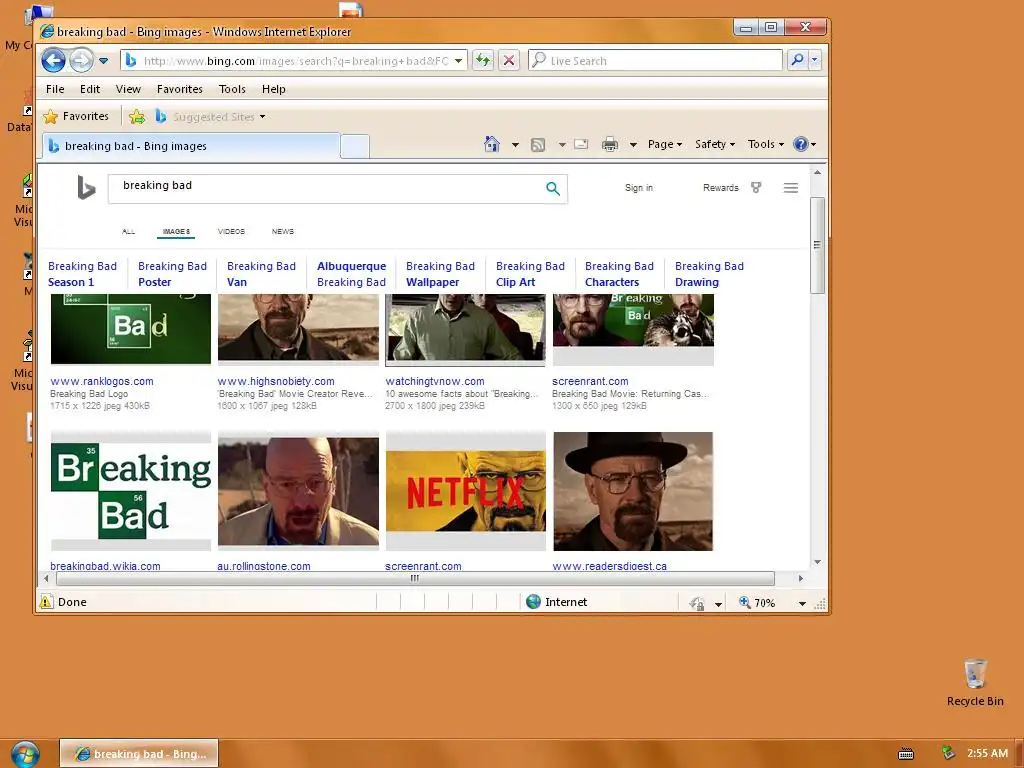Expand the feeds dropdown arrow

tap(562, 145)
